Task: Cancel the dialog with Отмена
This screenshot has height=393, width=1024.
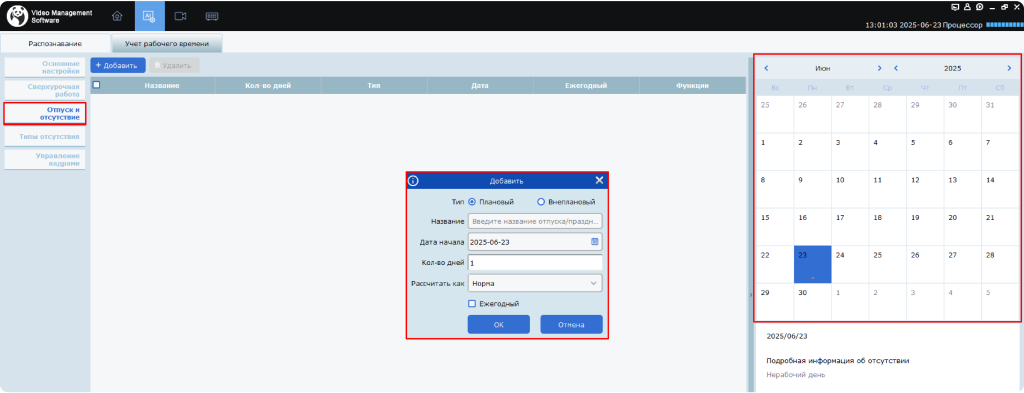Action: coord(571,324)
